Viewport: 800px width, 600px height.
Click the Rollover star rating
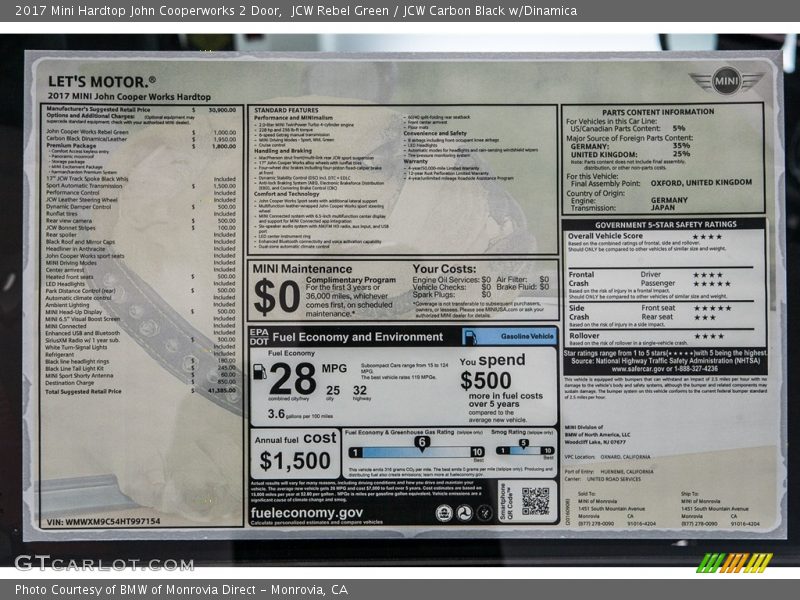(708, 336)
